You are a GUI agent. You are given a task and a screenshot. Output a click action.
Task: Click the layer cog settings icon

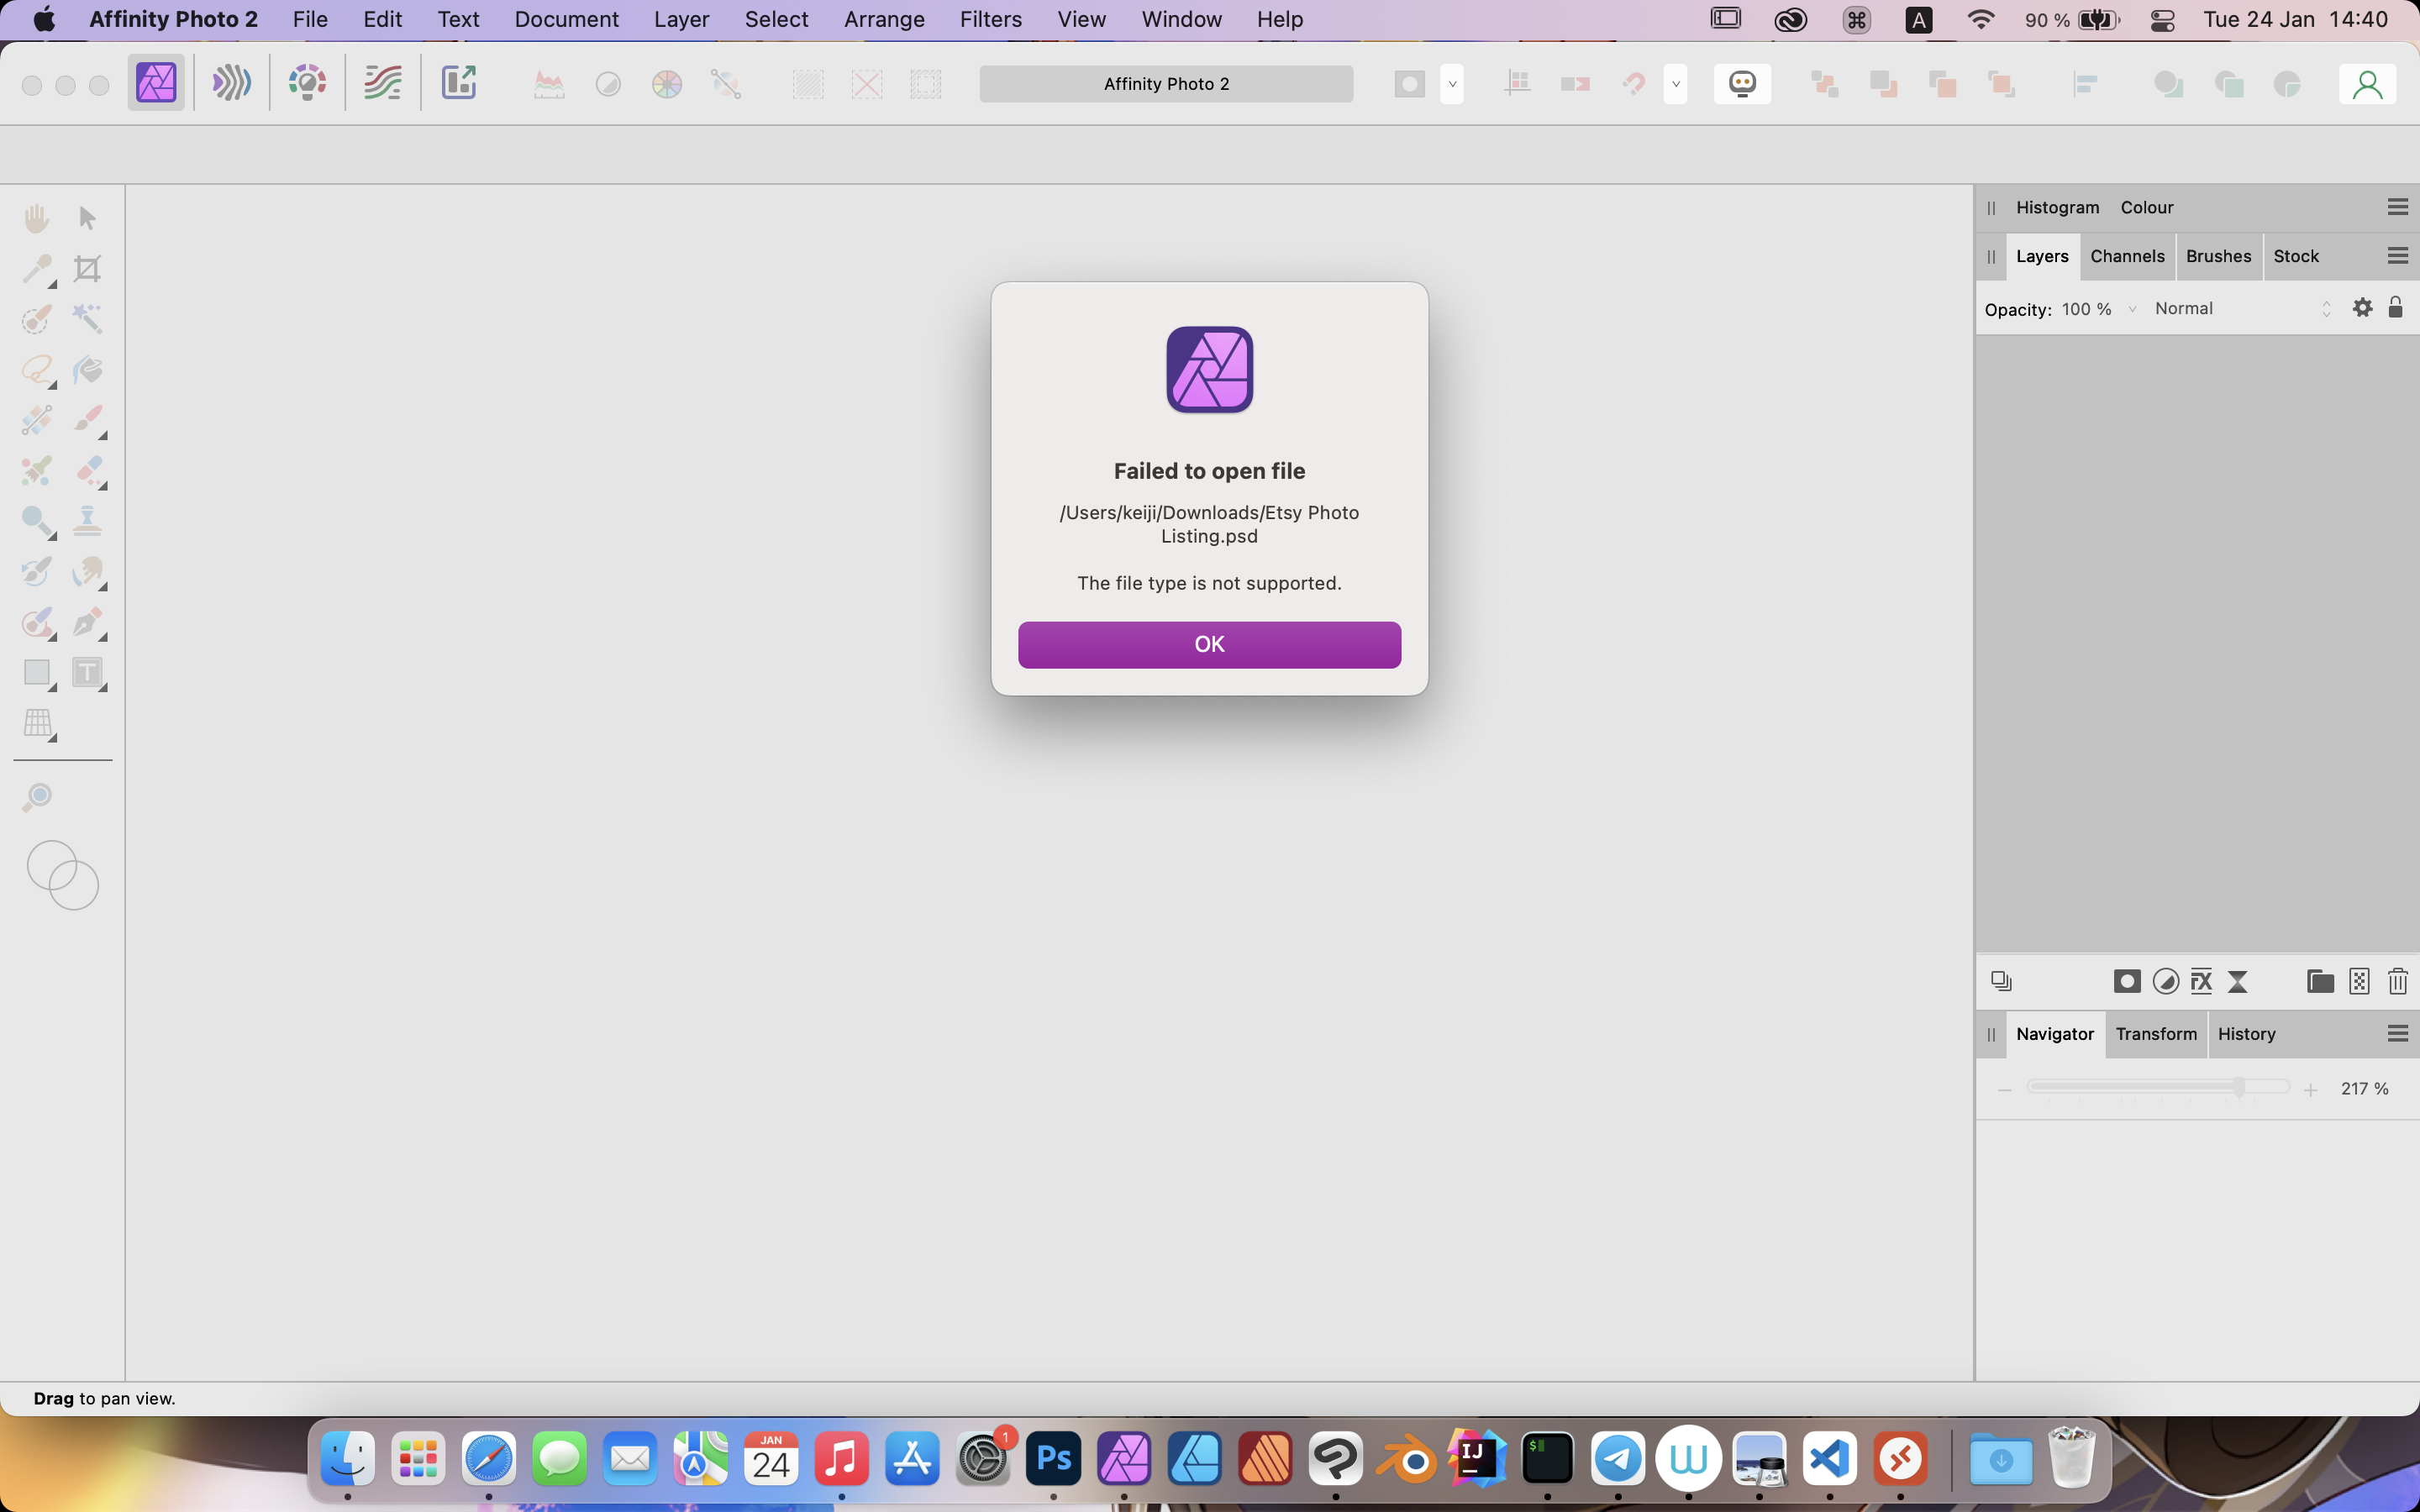click(2362, 308)
